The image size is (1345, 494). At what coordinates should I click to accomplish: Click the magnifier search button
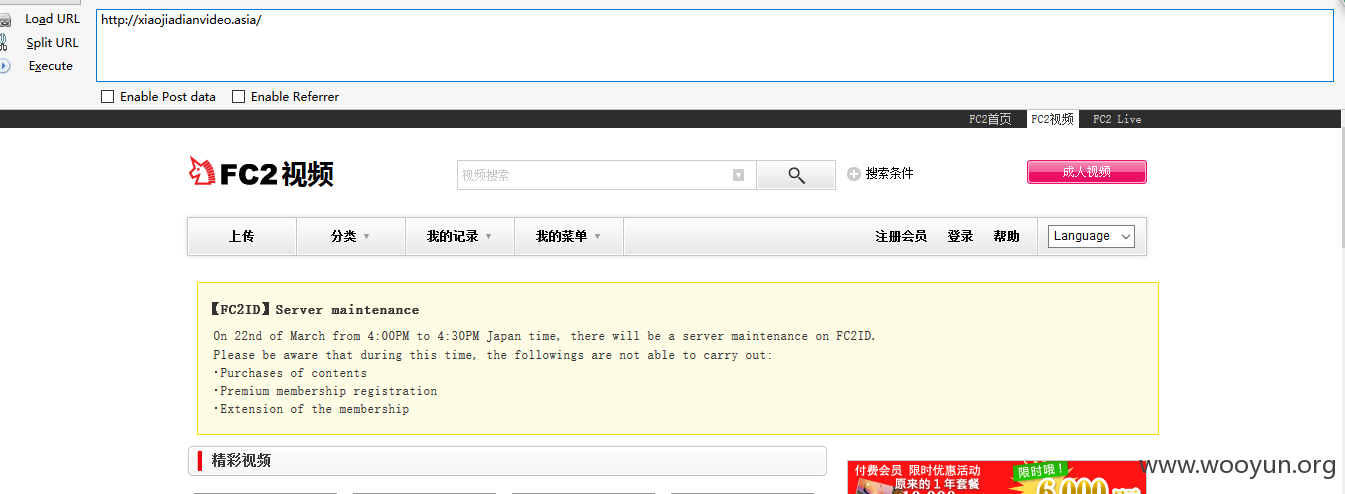pos(796,175)
